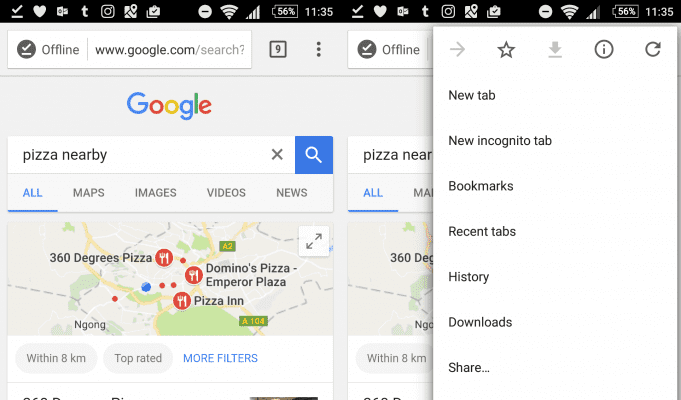Bookmark page with the star icon
The width and height of the screenshot is (681, 400).
click(506, 50)
